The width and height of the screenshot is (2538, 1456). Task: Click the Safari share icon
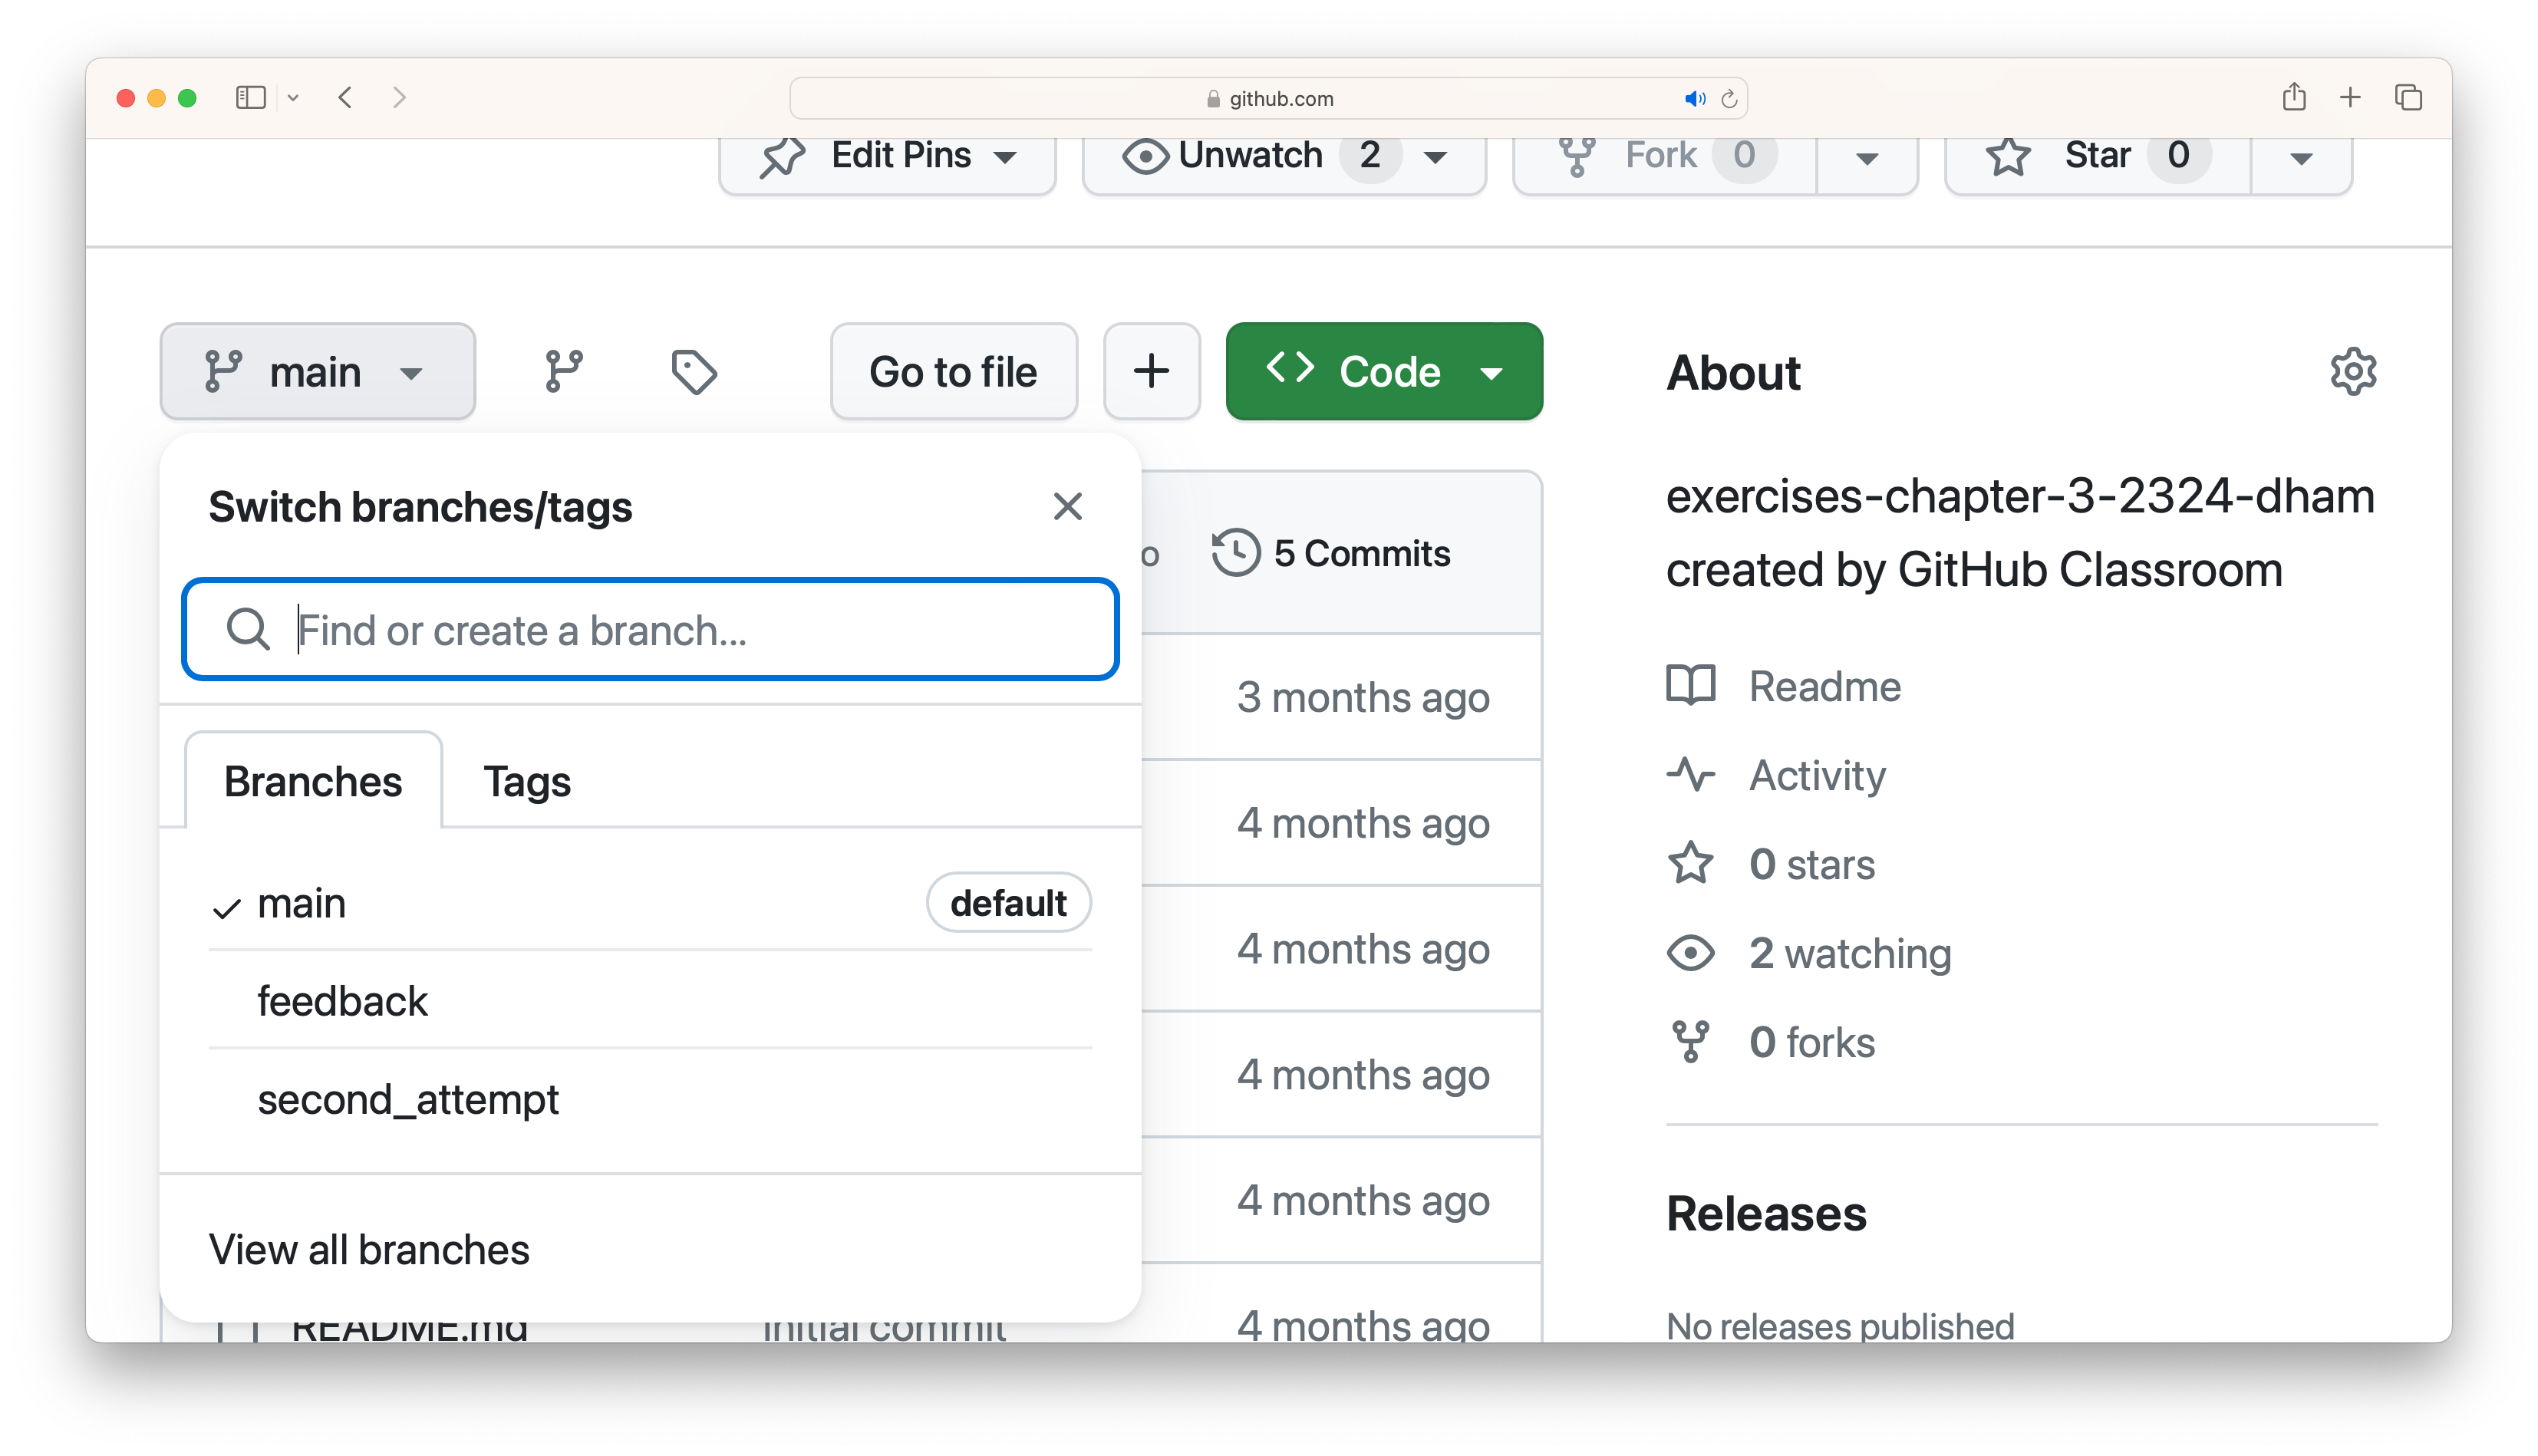2294,97
